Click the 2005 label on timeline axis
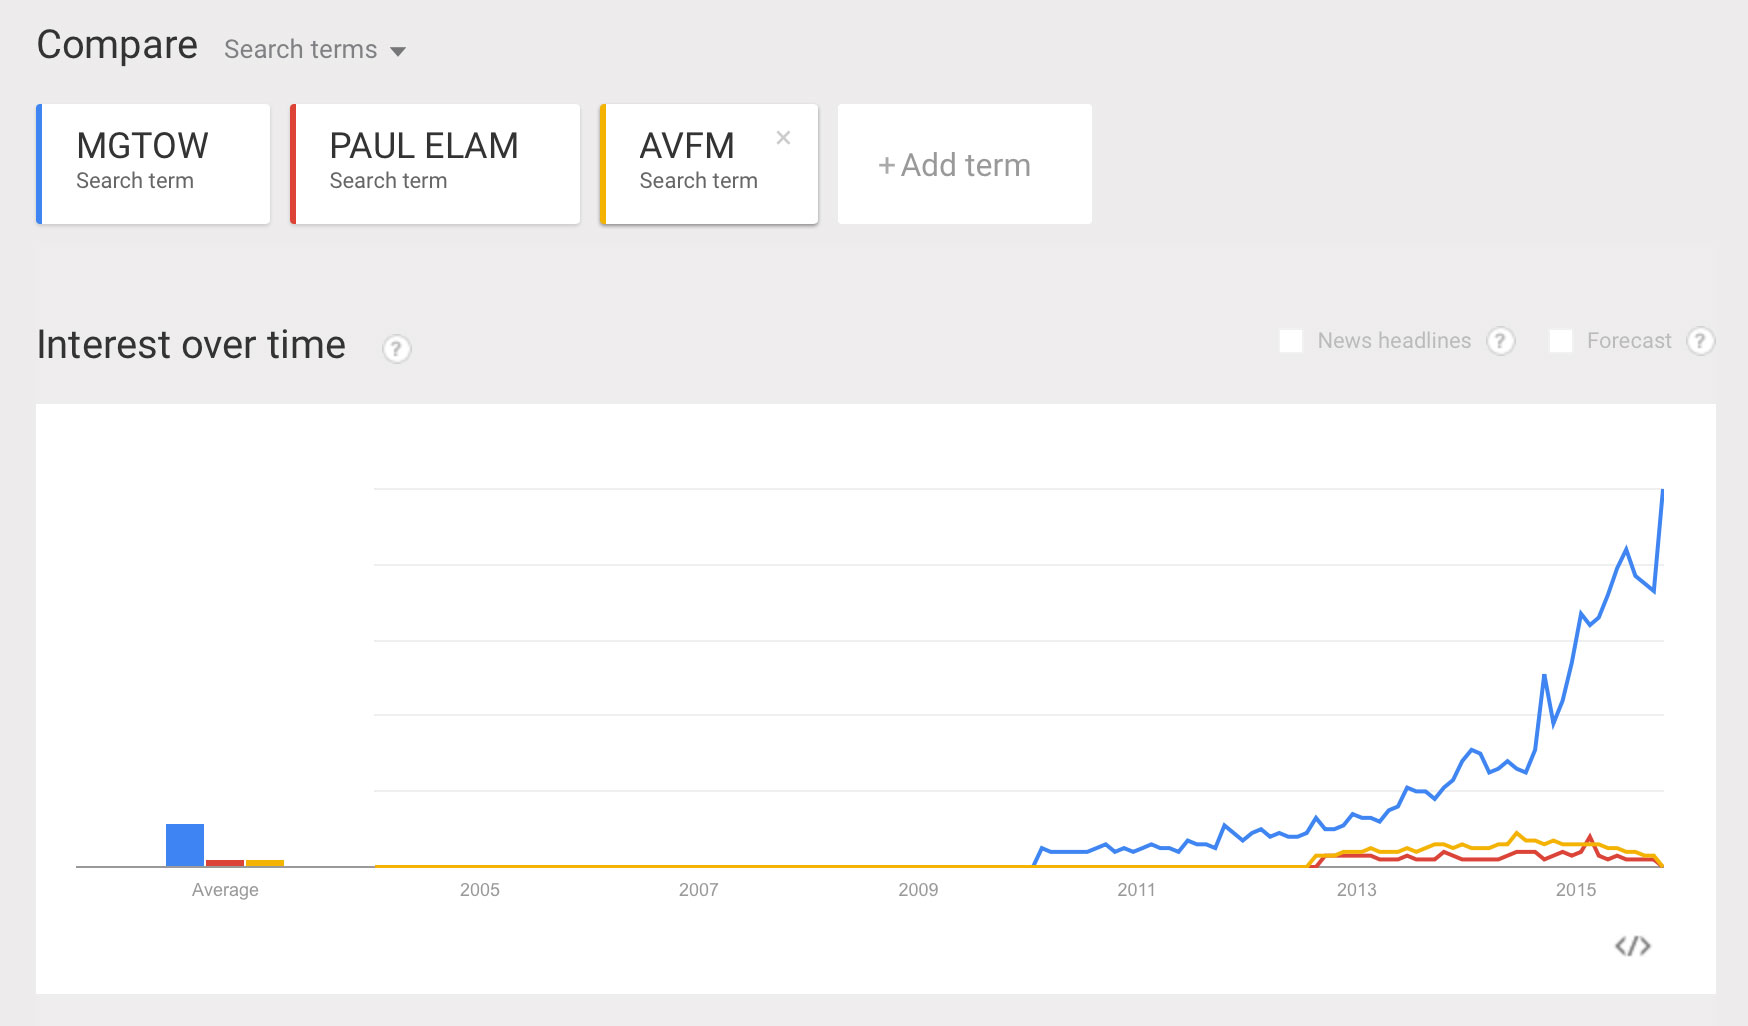The width and height of the screenshot is (1748, 1026). 479,890
